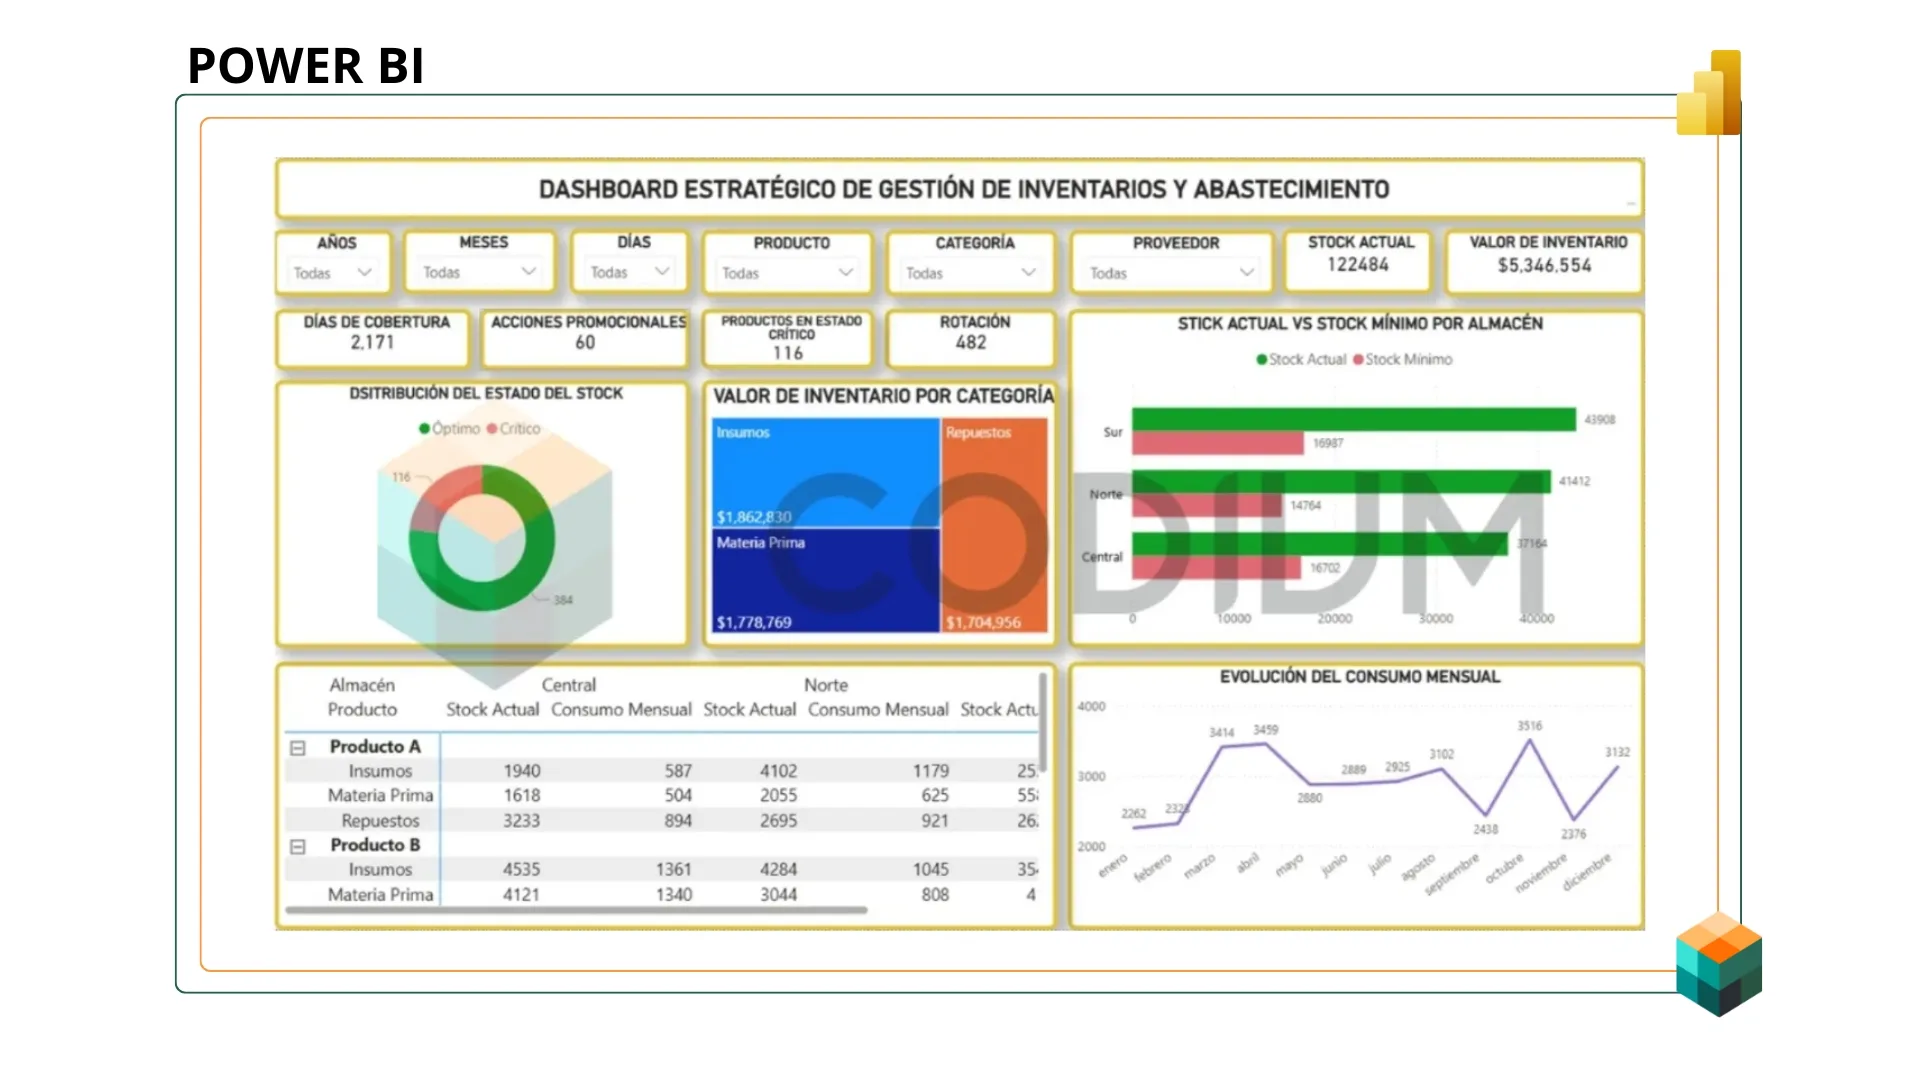Click the Crítico legend marker
Image resolution: width=1920 pixels, height=1080 pixels.
492,429
